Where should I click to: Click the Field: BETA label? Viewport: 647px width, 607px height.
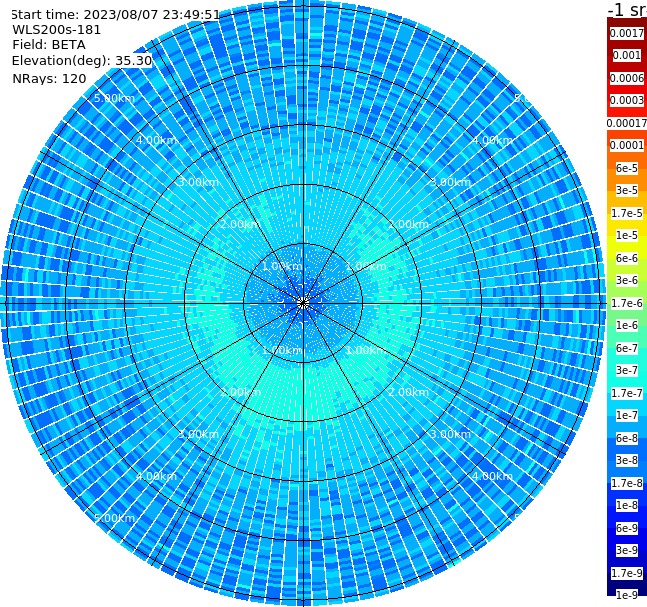pos(49,45)
